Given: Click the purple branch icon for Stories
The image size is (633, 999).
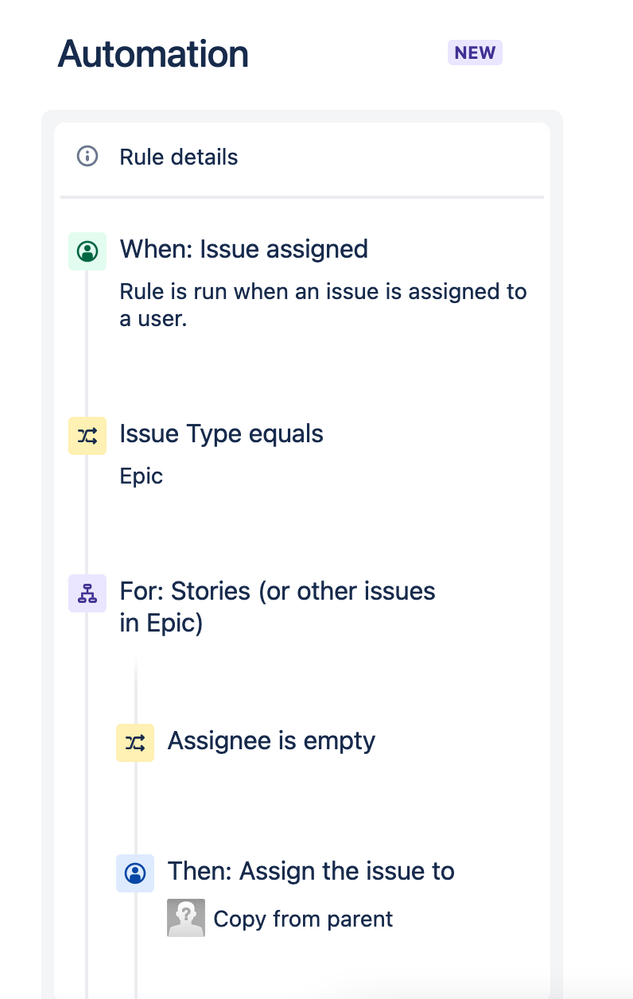Looking at the screenshot, I should click(x=87, y=593).
